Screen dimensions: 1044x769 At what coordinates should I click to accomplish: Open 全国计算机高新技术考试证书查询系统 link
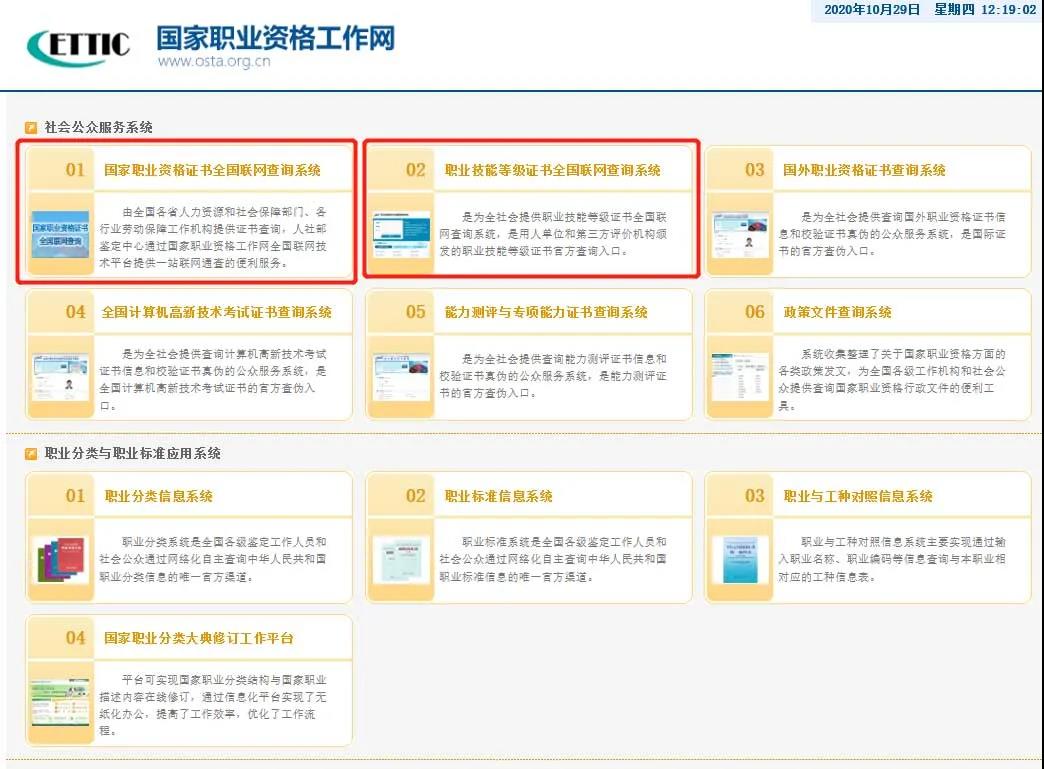pos(216,312)
